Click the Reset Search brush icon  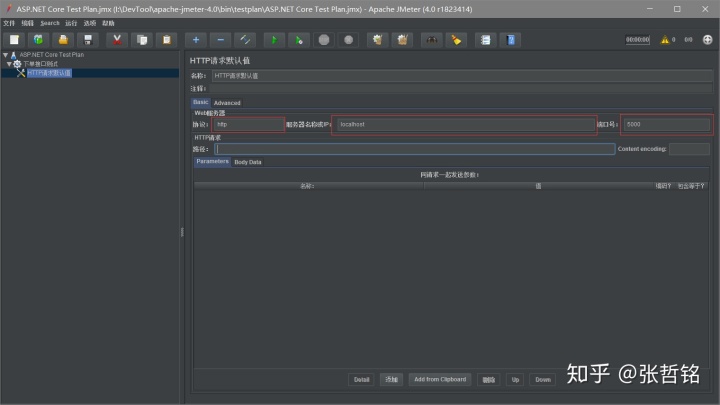(456, 40)
